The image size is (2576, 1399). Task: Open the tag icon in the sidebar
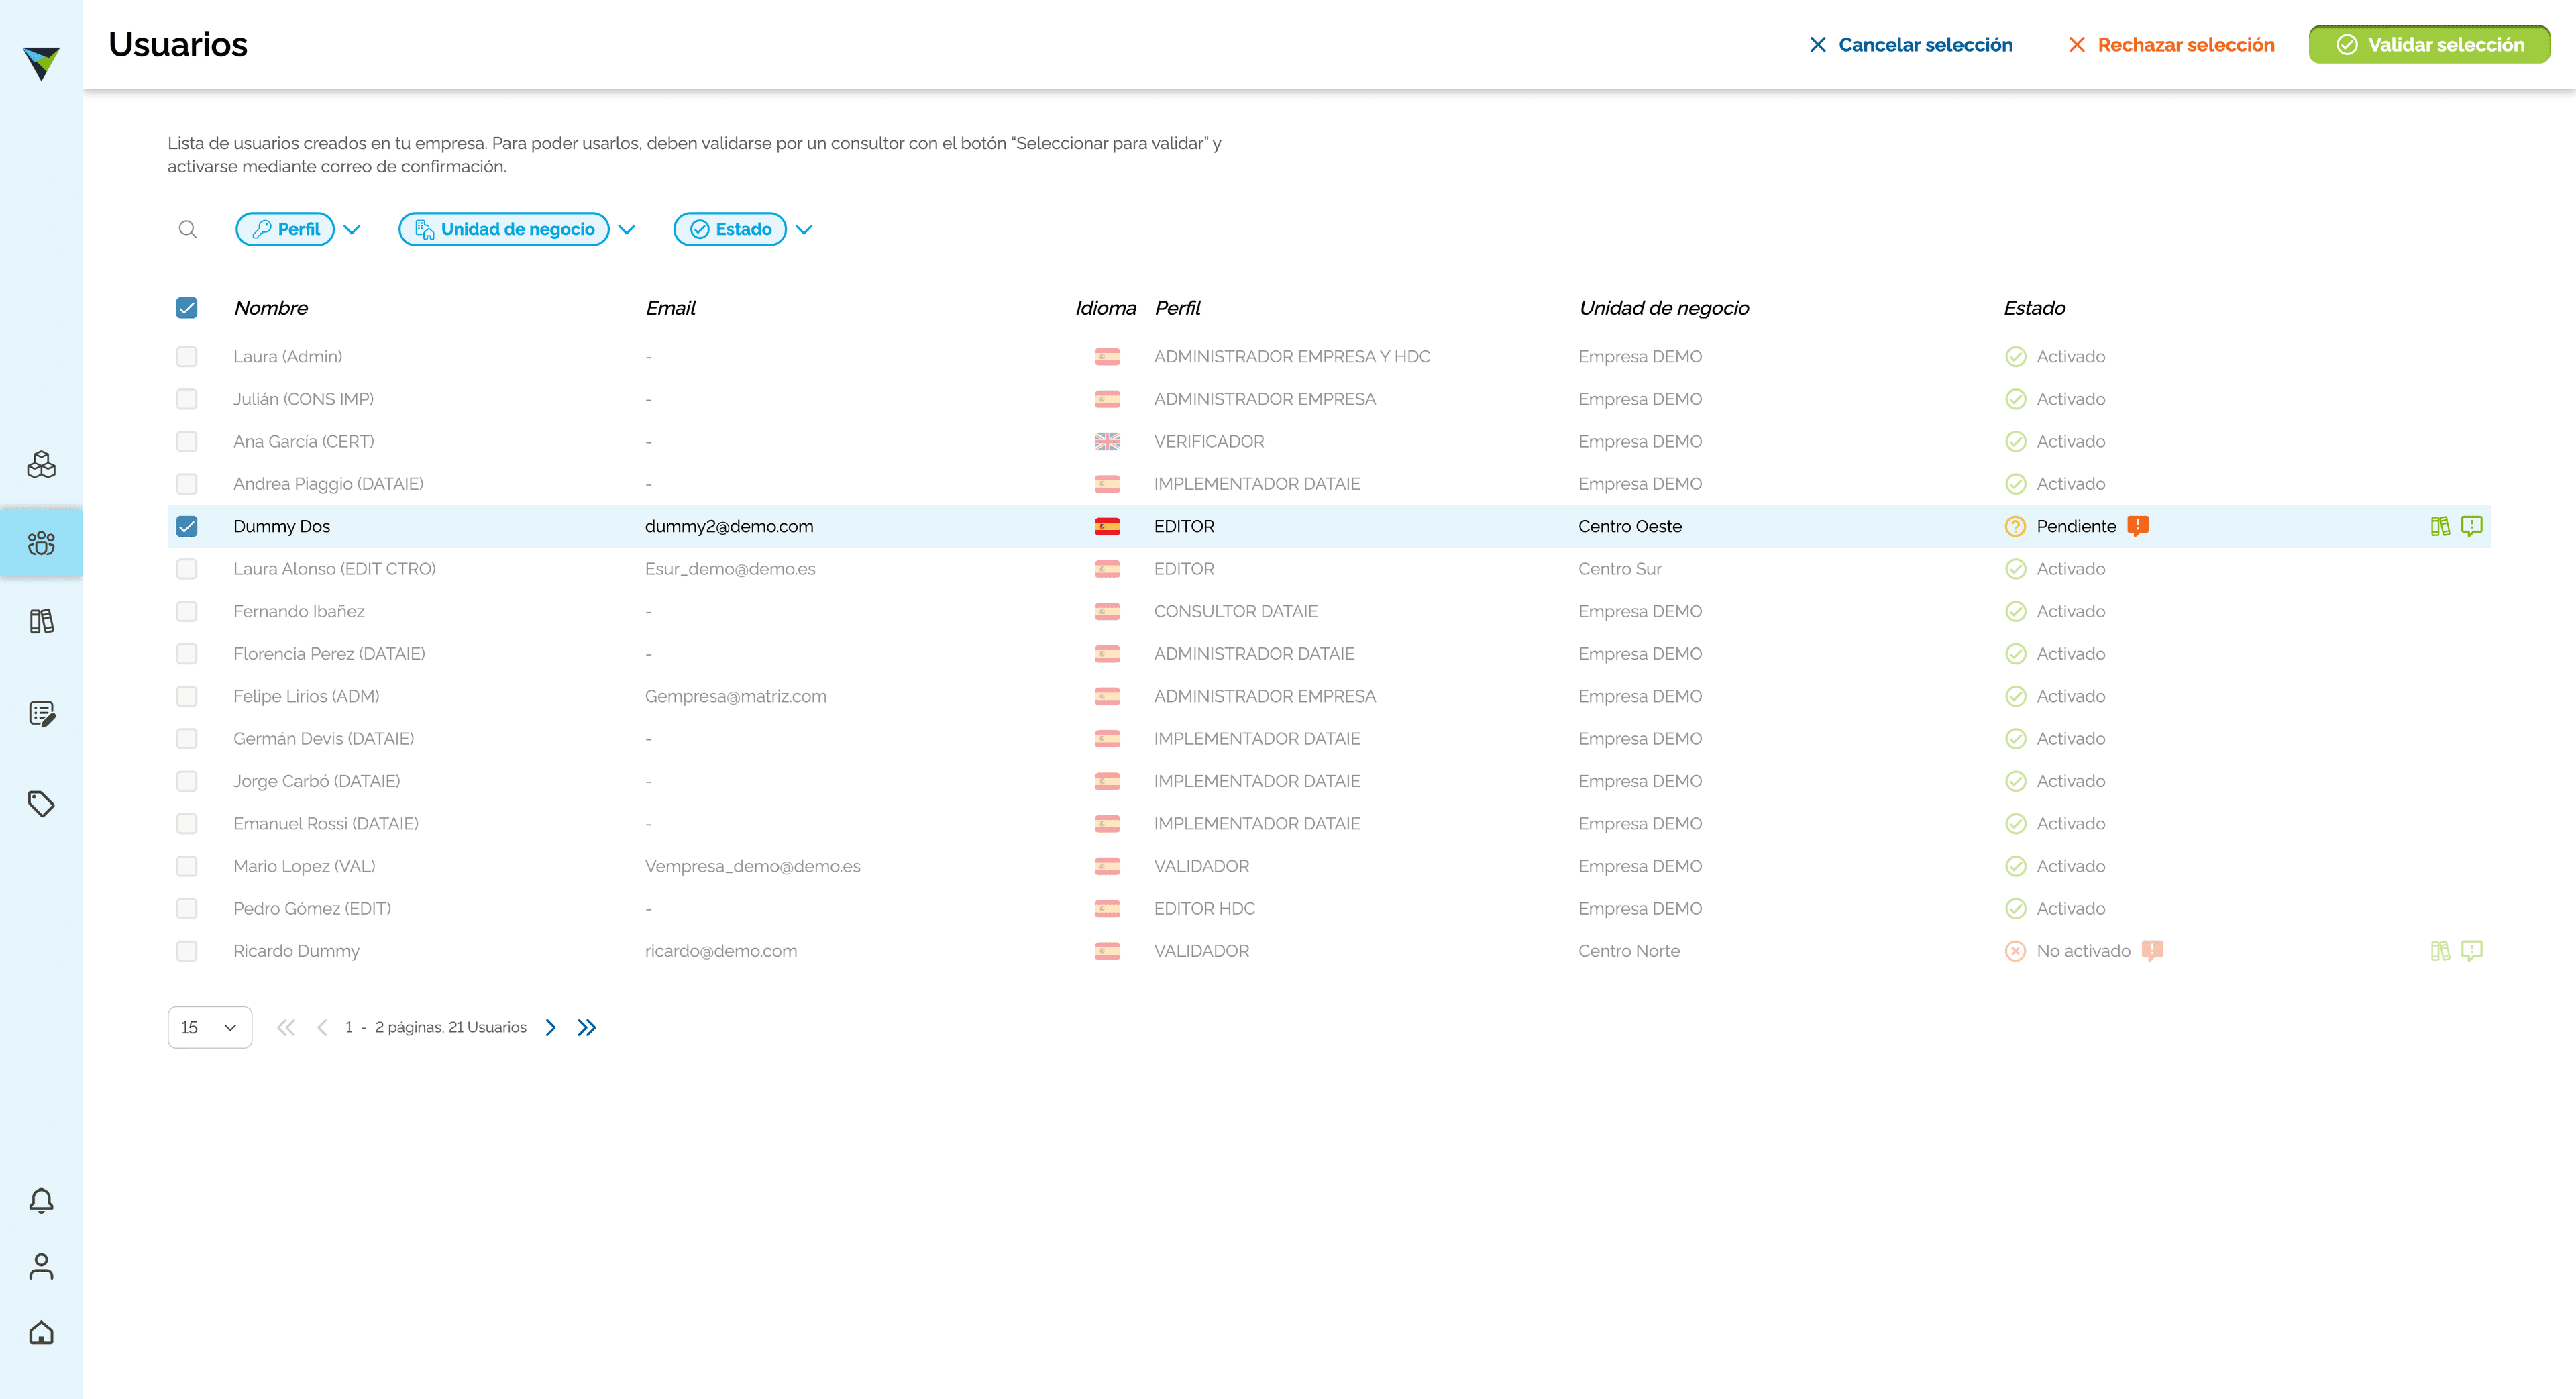(x=41, y=804)
